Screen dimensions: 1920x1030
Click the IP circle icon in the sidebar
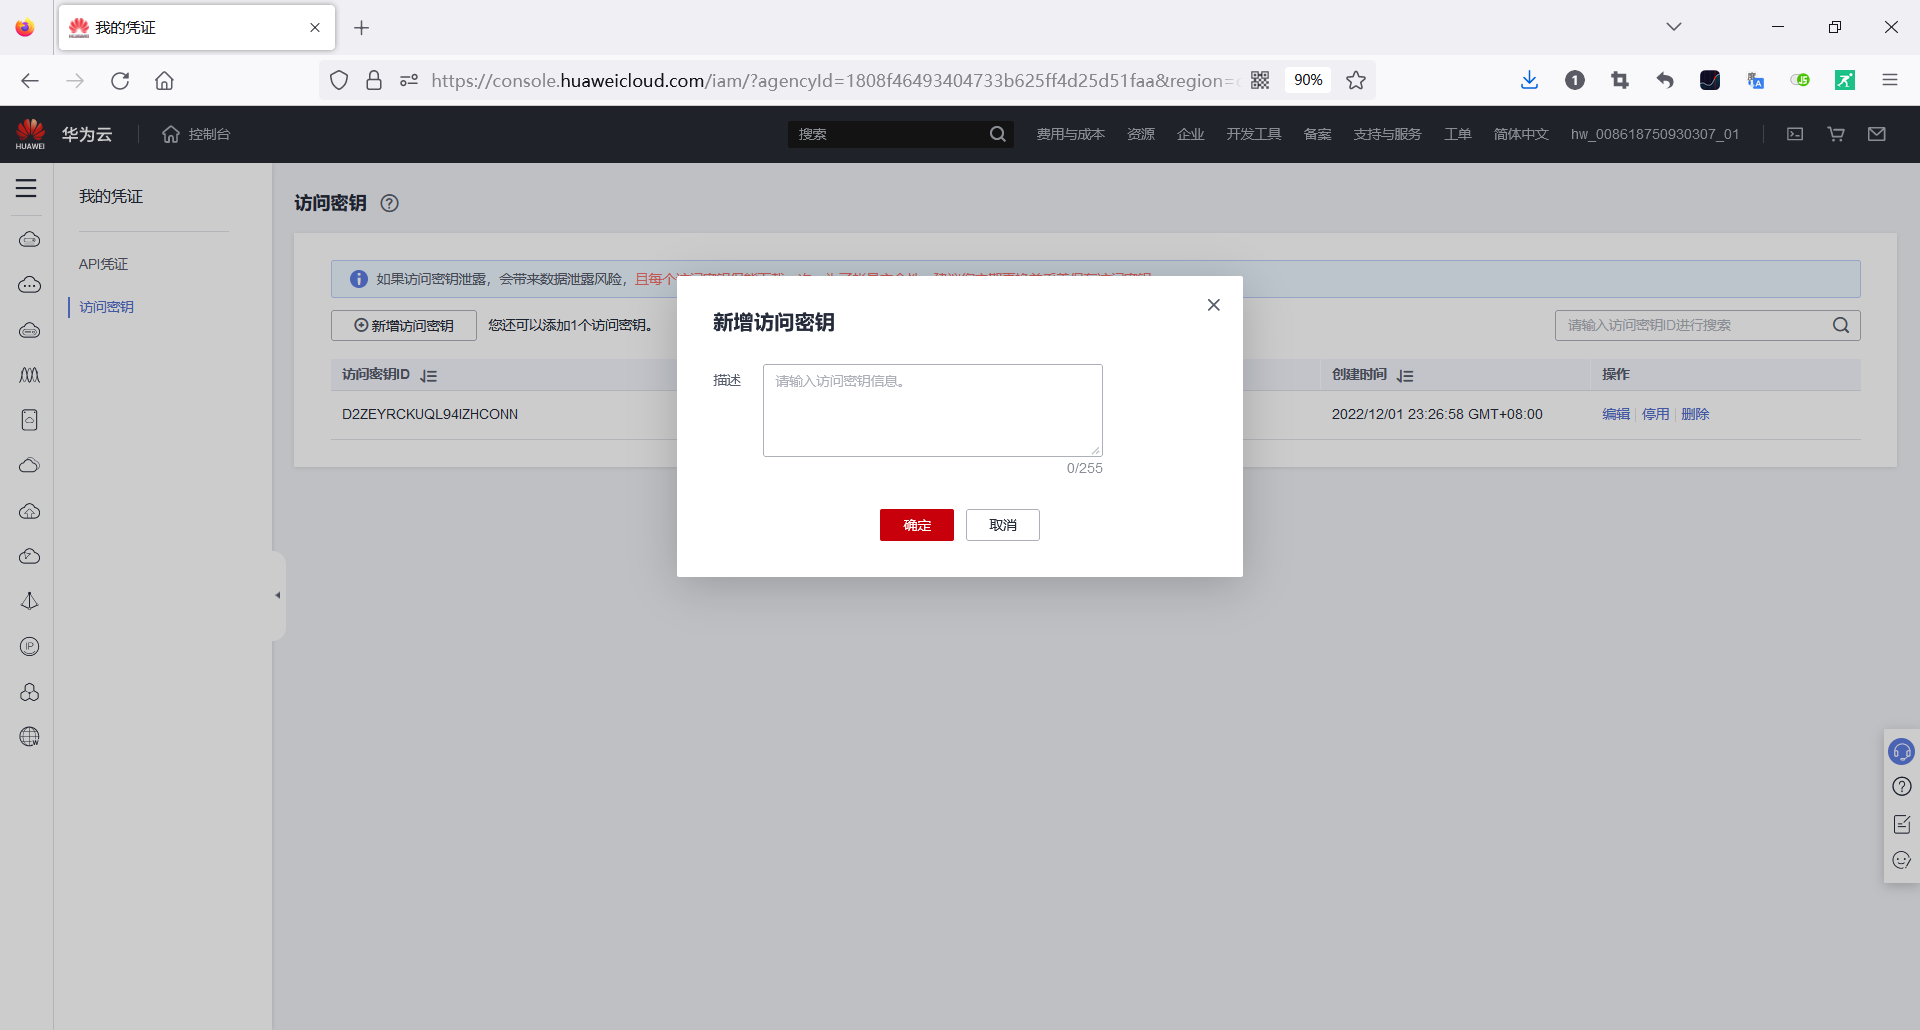coord(30,647)
